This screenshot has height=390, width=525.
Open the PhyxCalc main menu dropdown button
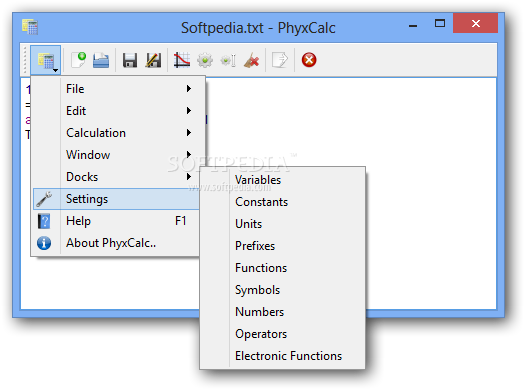point(46,61)
